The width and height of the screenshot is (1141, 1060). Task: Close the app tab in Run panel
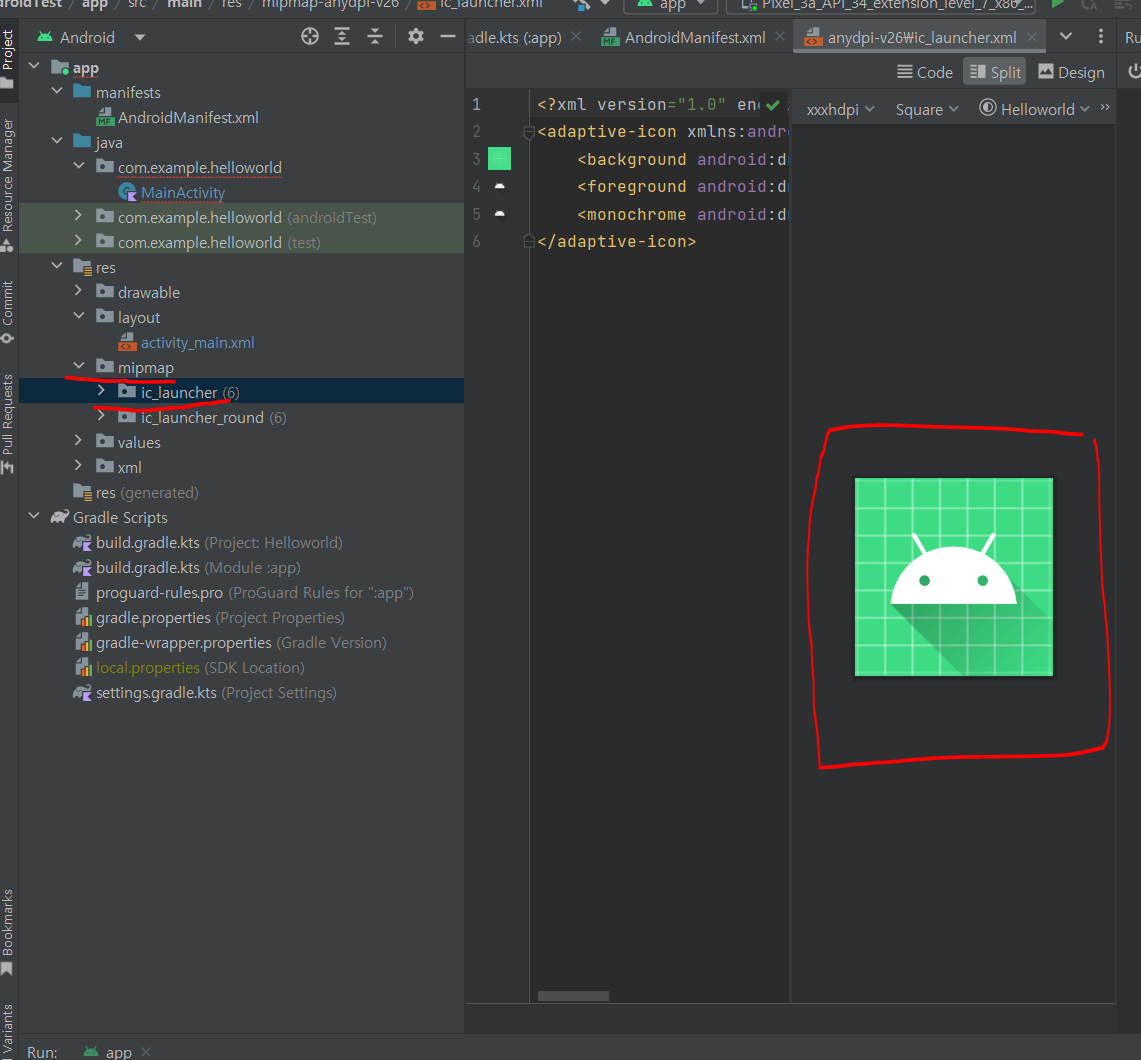tap(146, 1052)
